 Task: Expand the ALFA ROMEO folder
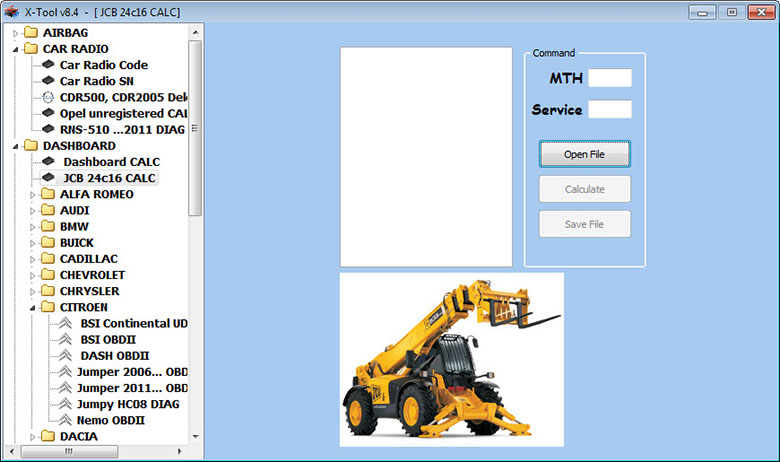tap(32, 194)
